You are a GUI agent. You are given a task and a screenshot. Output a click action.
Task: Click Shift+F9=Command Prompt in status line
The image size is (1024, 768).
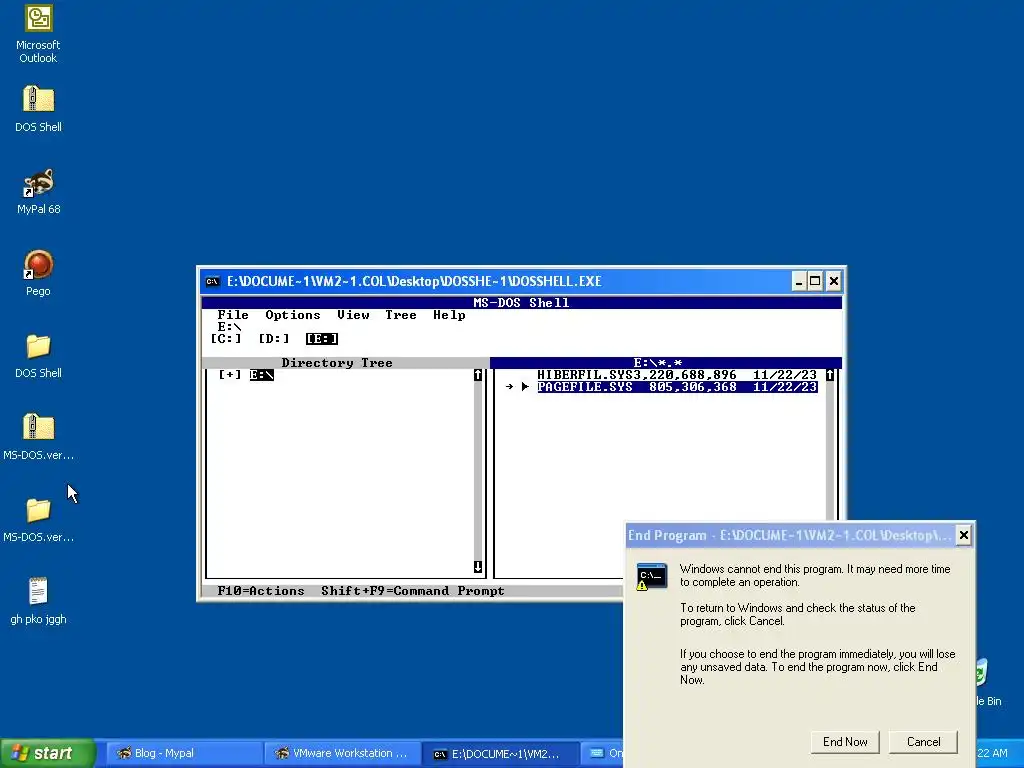[413, 591]
